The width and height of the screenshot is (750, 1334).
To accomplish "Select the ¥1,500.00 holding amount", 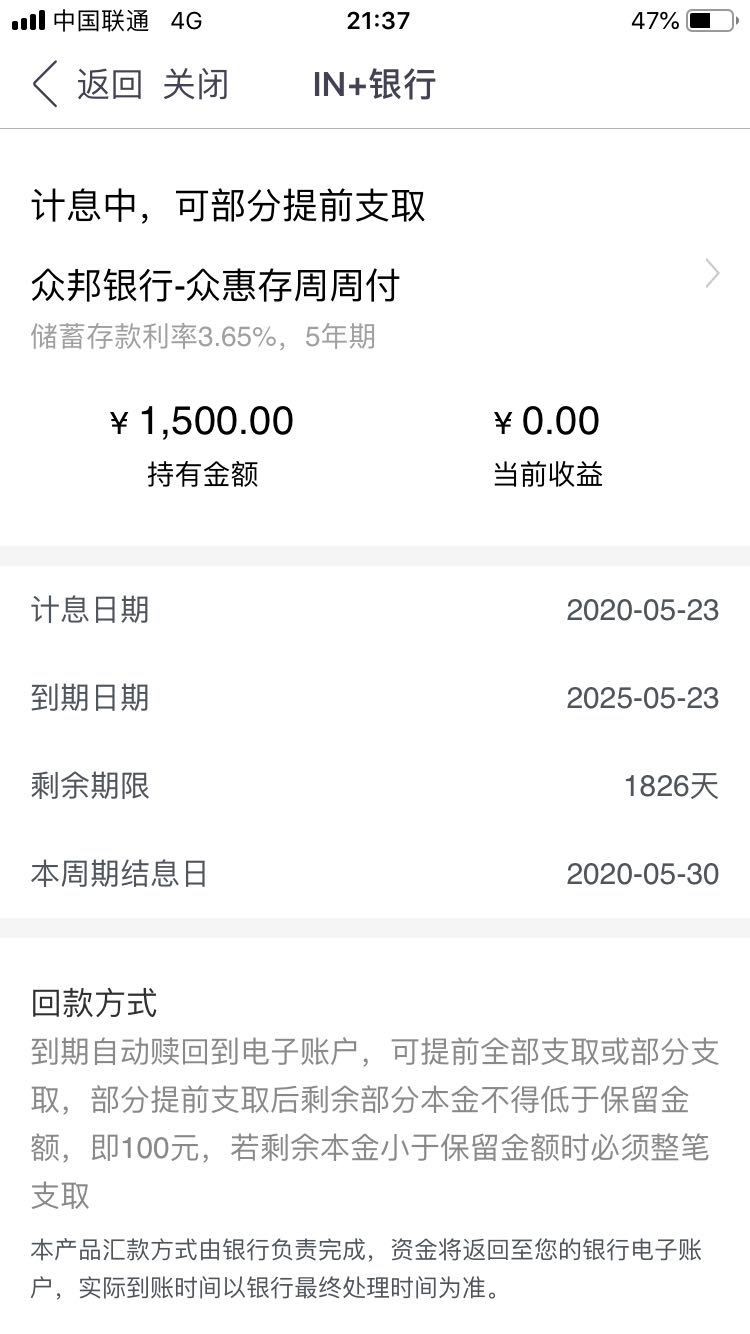I will pyautogui.click(x=202, y=421).
